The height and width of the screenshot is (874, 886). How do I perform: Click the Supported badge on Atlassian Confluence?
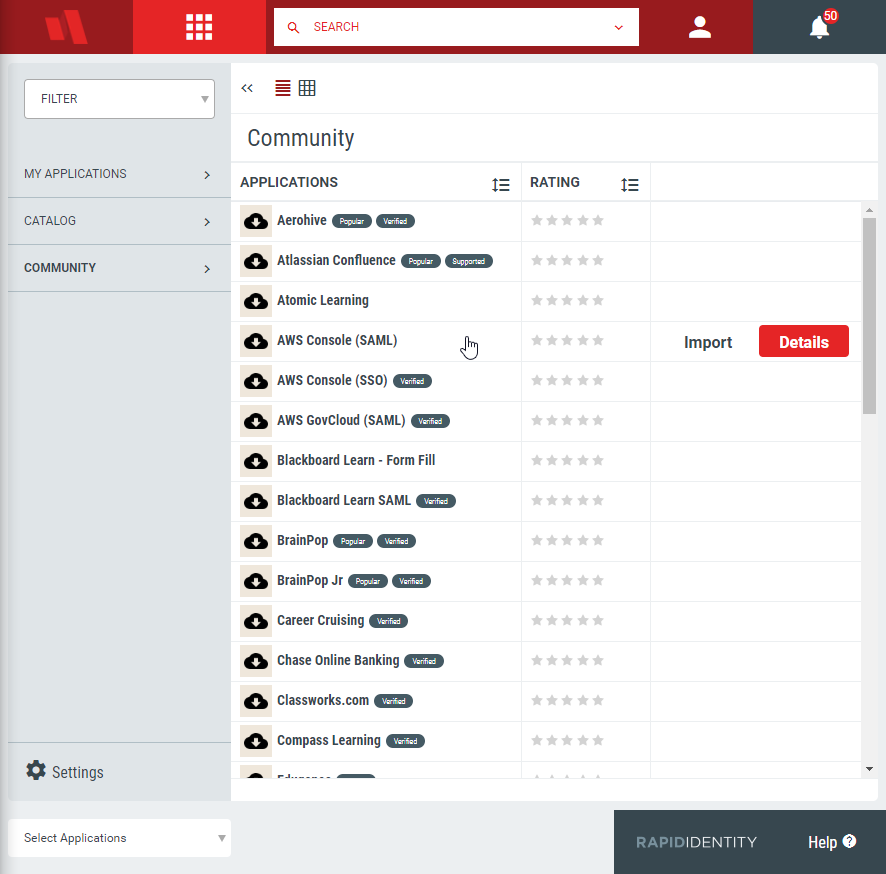469,262
